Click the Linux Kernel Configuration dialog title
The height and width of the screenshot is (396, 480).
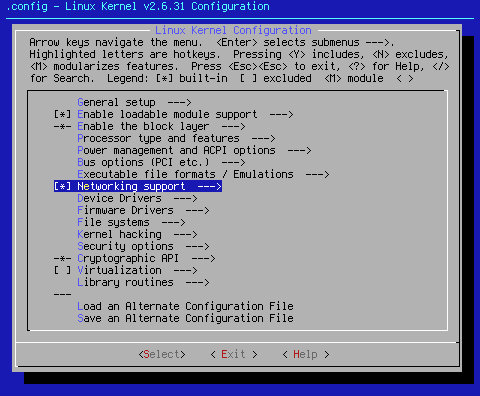pyautogui.click(x=233, y=30)
